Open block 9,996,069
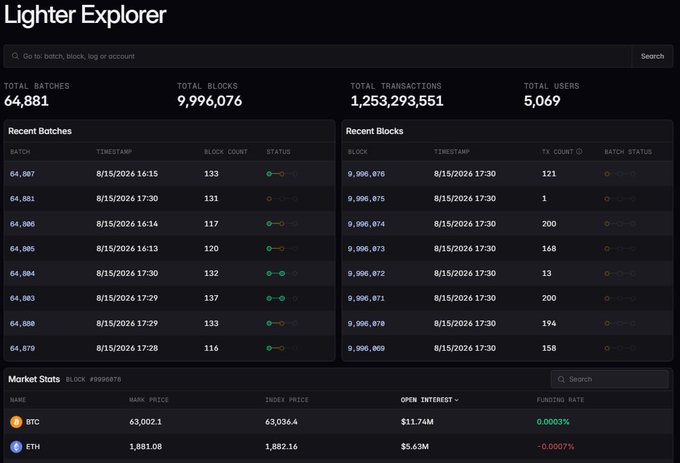Screen dimensions: 680x463 pyautogui.click(x=366, y=348)
